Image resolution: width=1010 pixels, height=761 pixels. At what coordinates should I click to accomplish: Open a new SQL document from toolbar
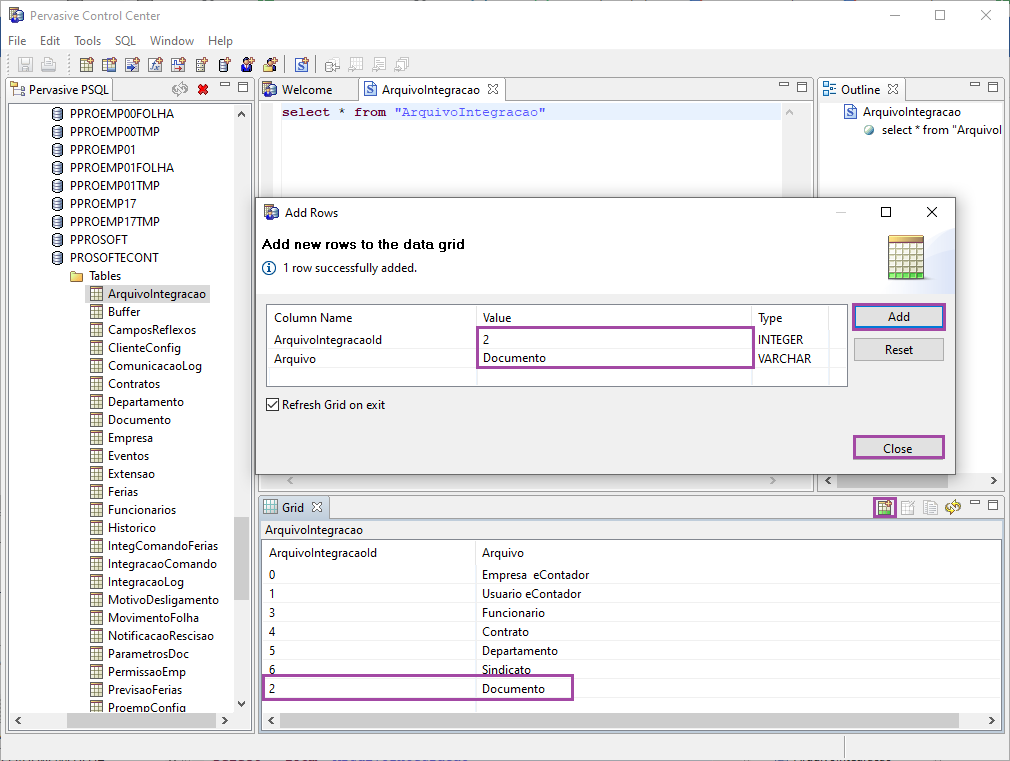[301, 65]
